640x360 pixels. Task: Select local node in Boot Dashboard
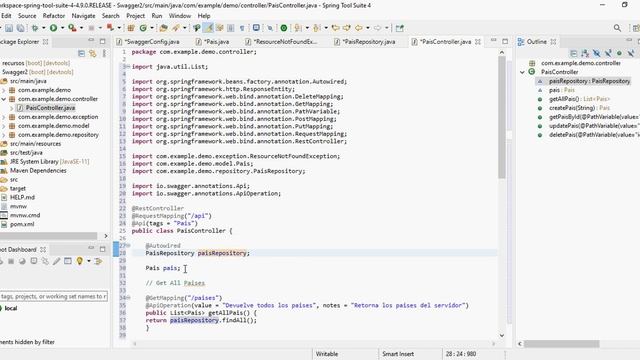[x=11, y=308]
